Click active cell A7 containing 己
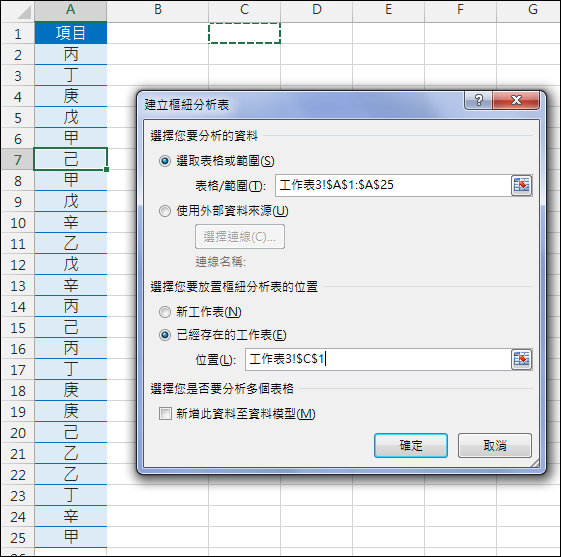This screenshot has width=561, height=557. tap(70, 159)
